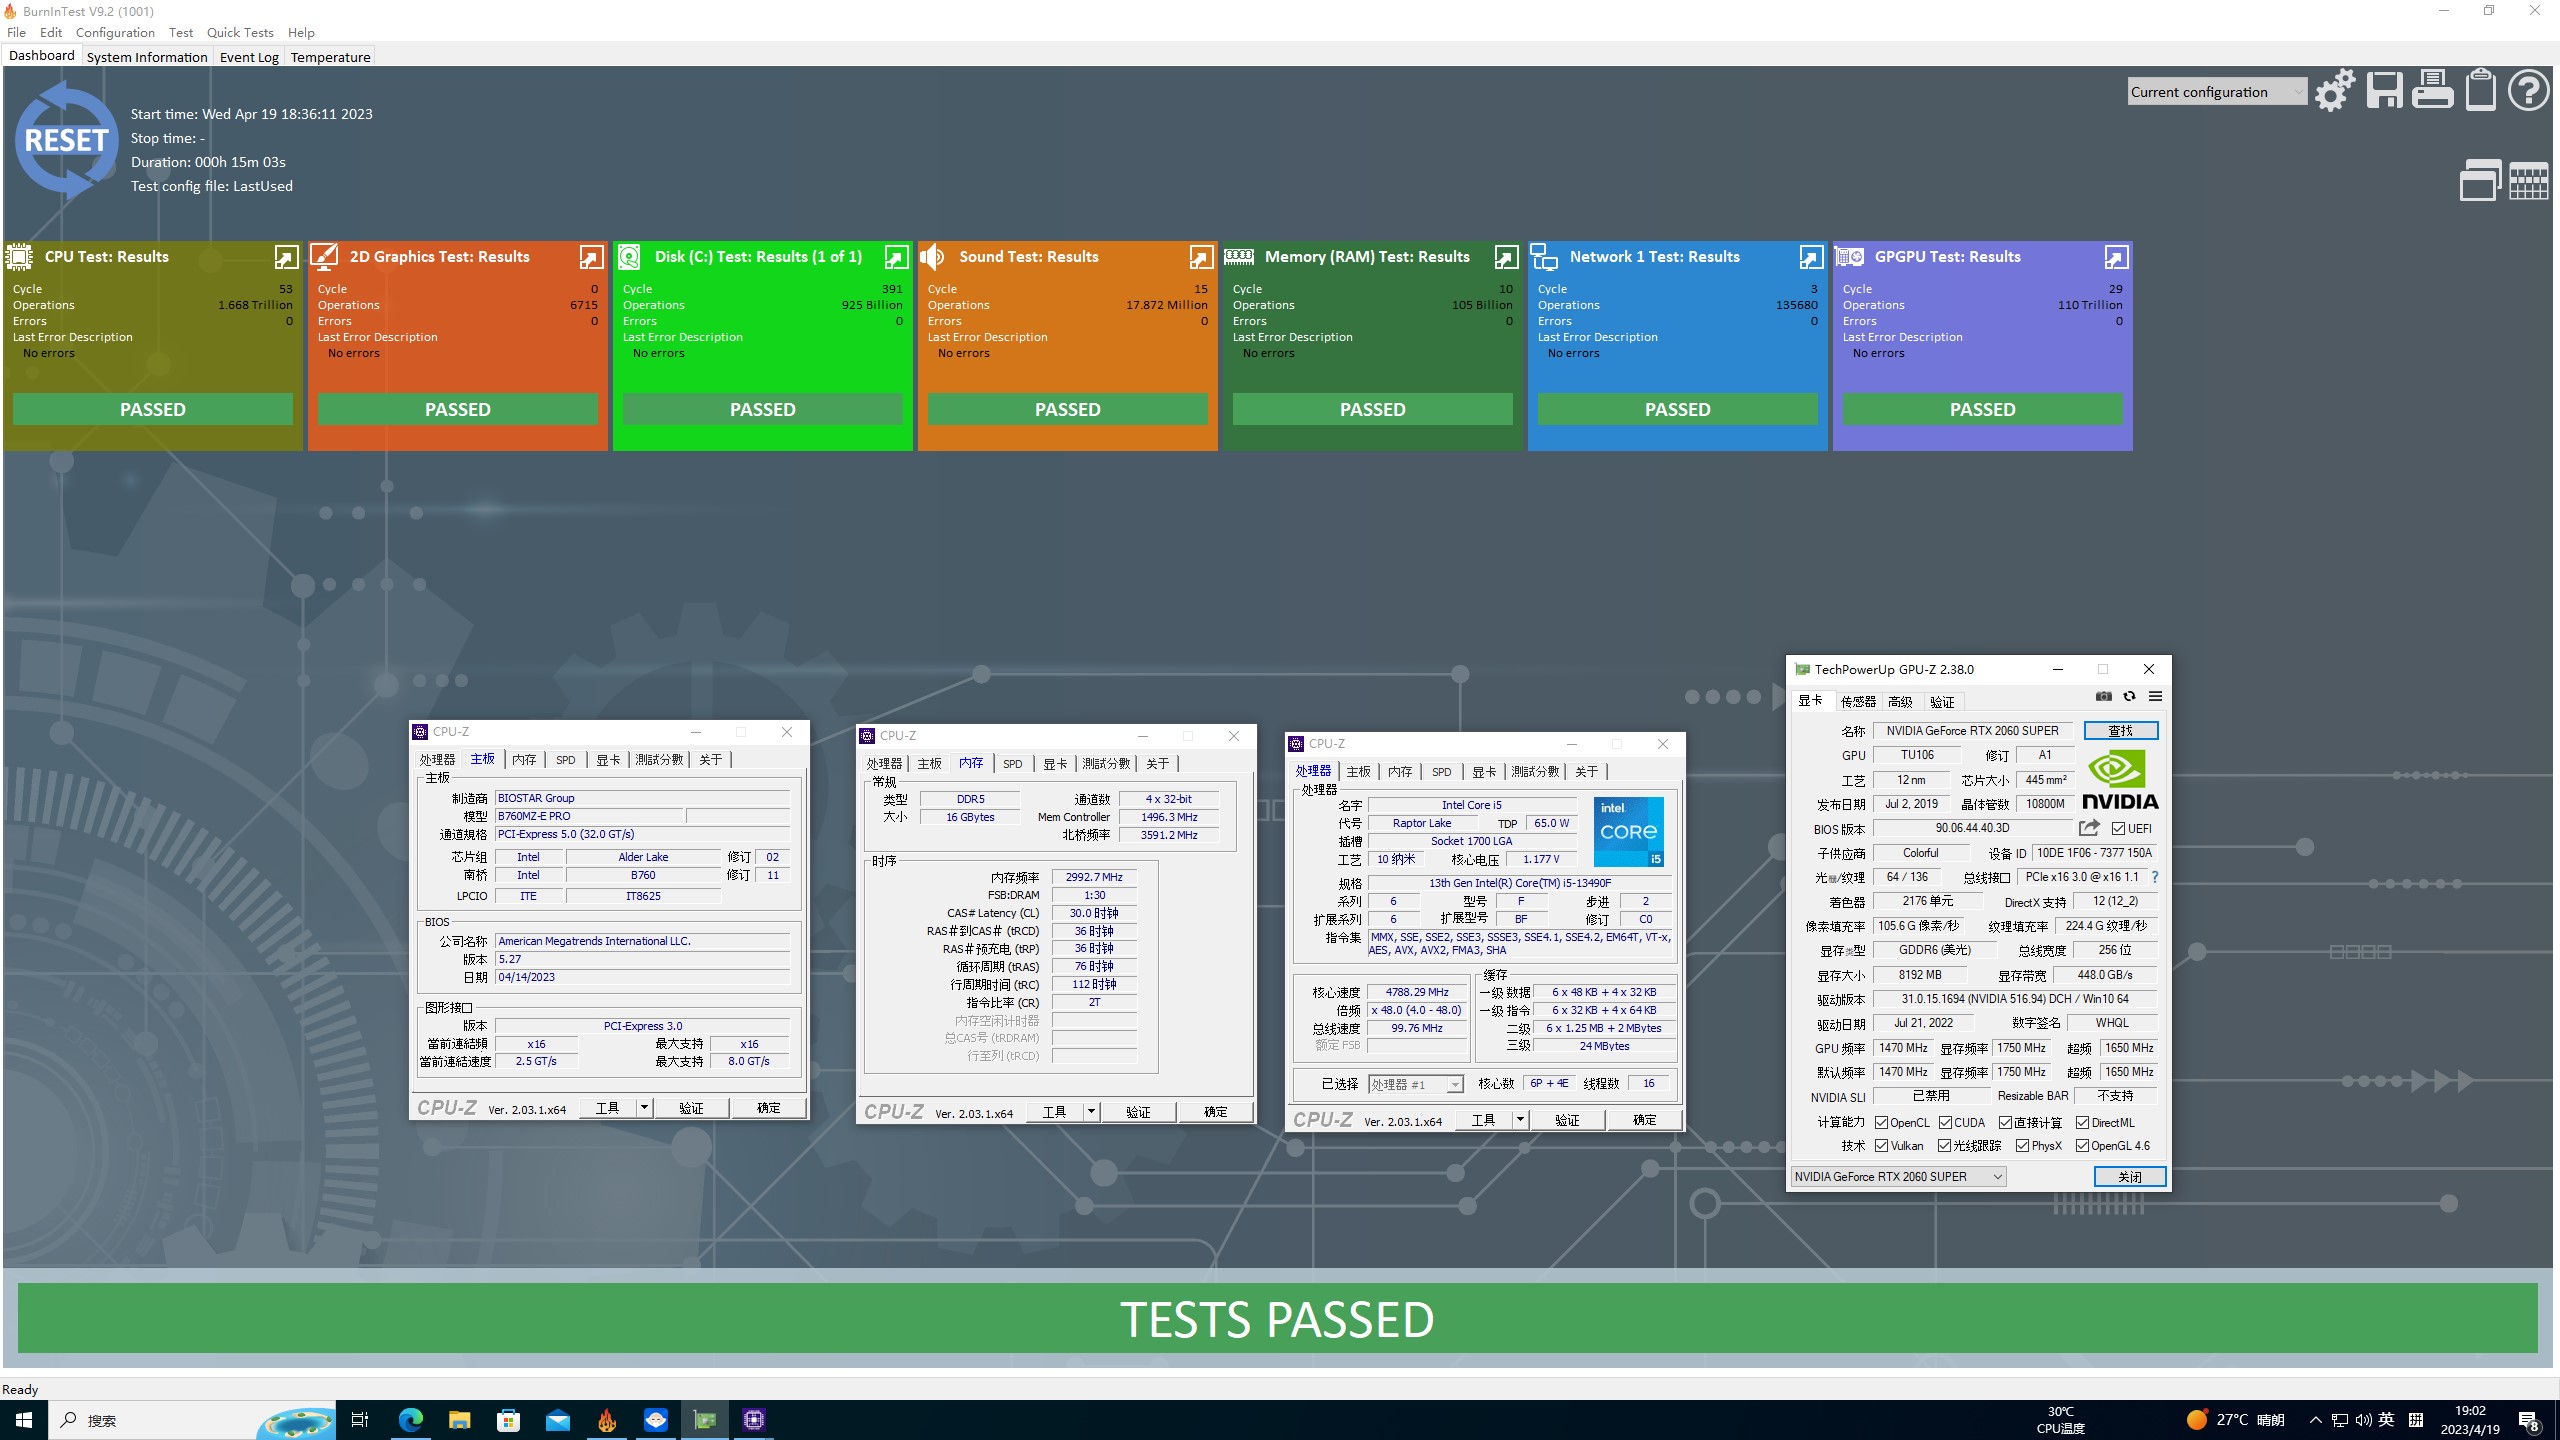
Task: Share BIOS version export icon in GPU-Z
Action: (x=2089, y=828)
